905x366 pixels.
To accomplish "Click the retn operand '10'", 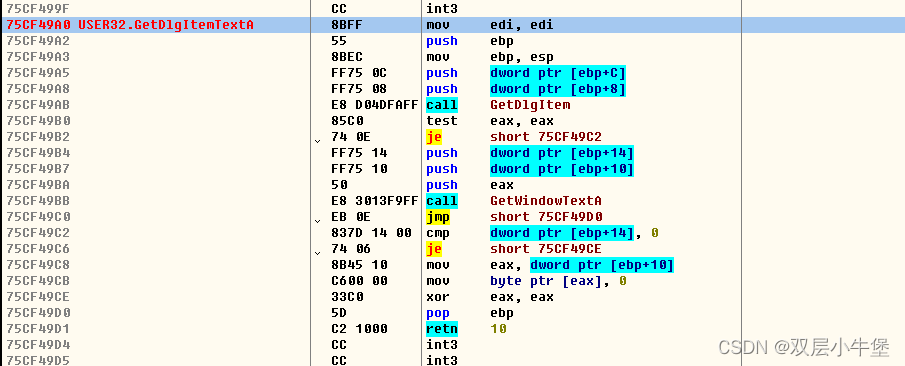I will tap(498, 328).
